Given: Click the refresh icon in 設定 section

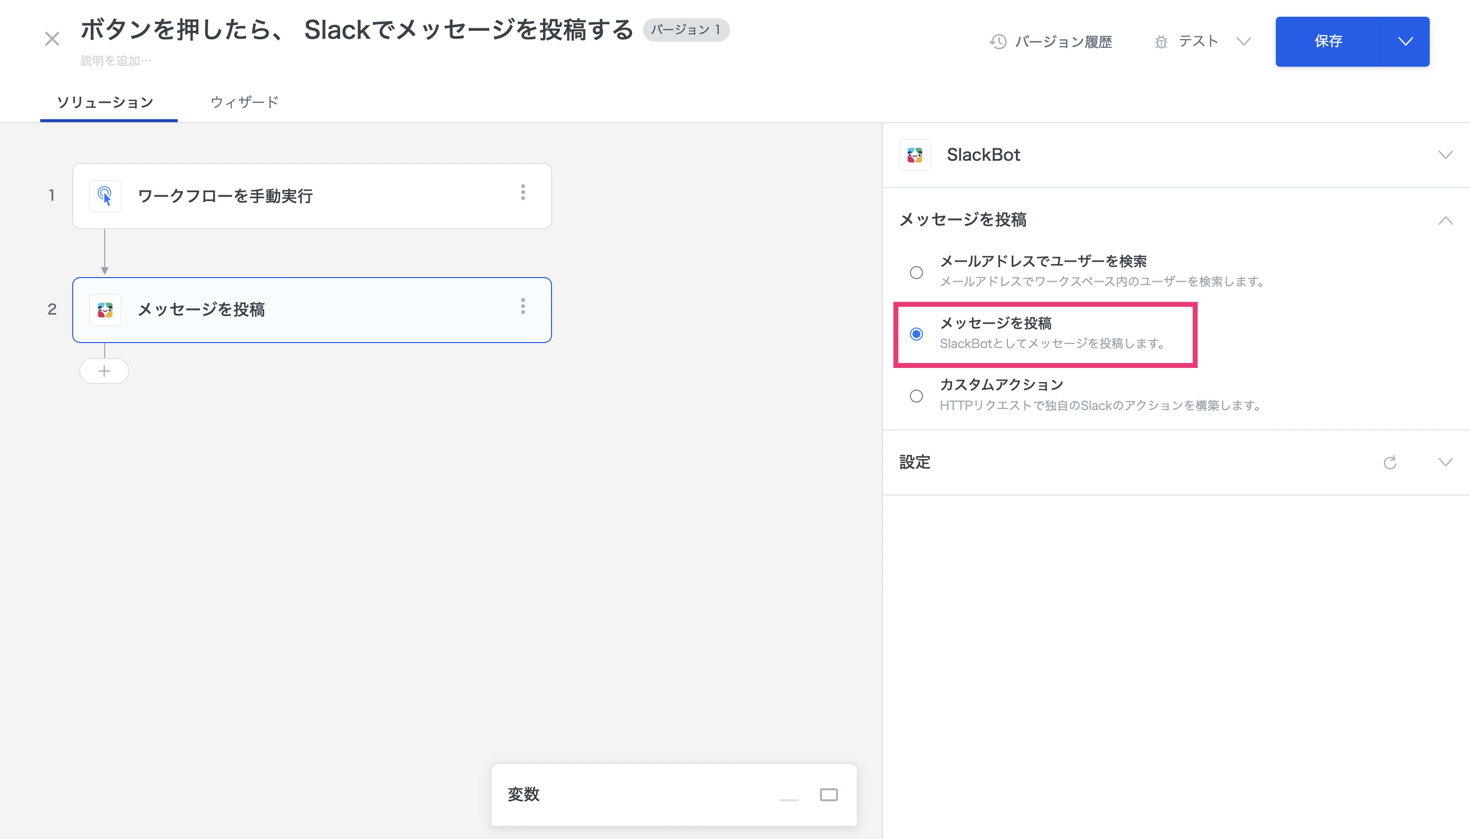Looking at the screenshot, I should click(1390, 463).
